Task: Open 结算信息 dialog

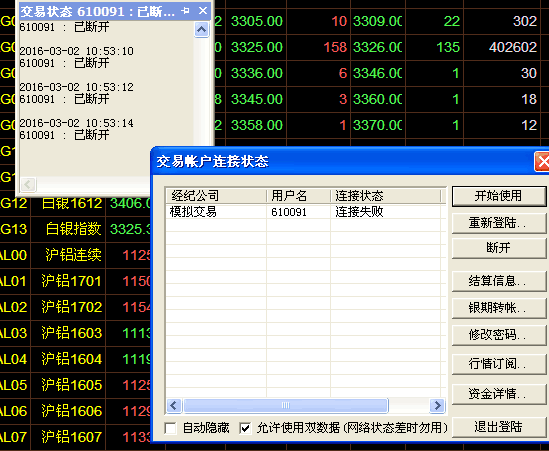Action: click(499, 281)
